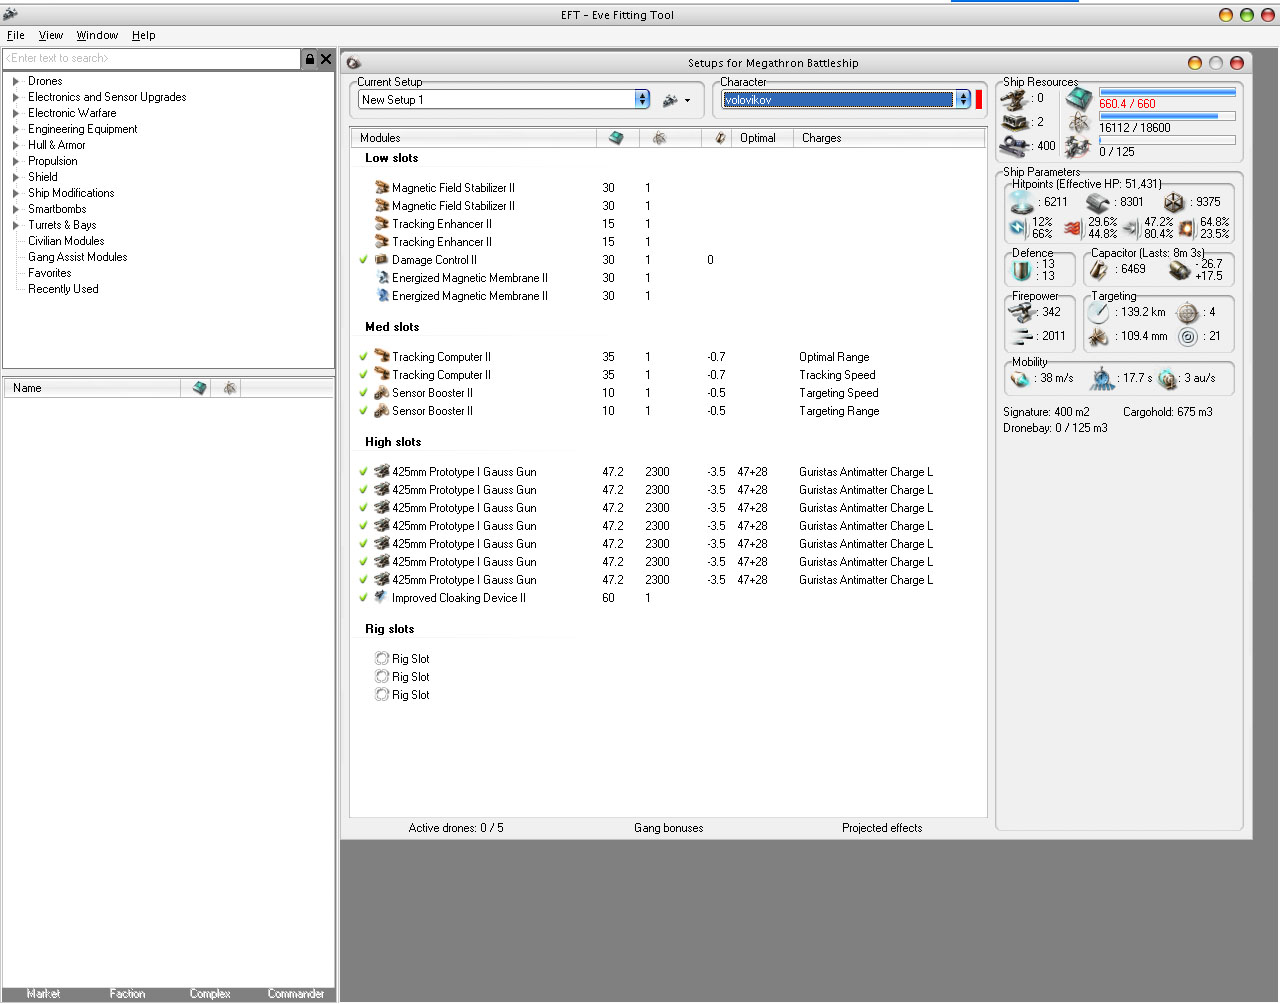The image size is (1280, 1004).
Task: Click the lock icon beside search box
Action: [310, 59]
